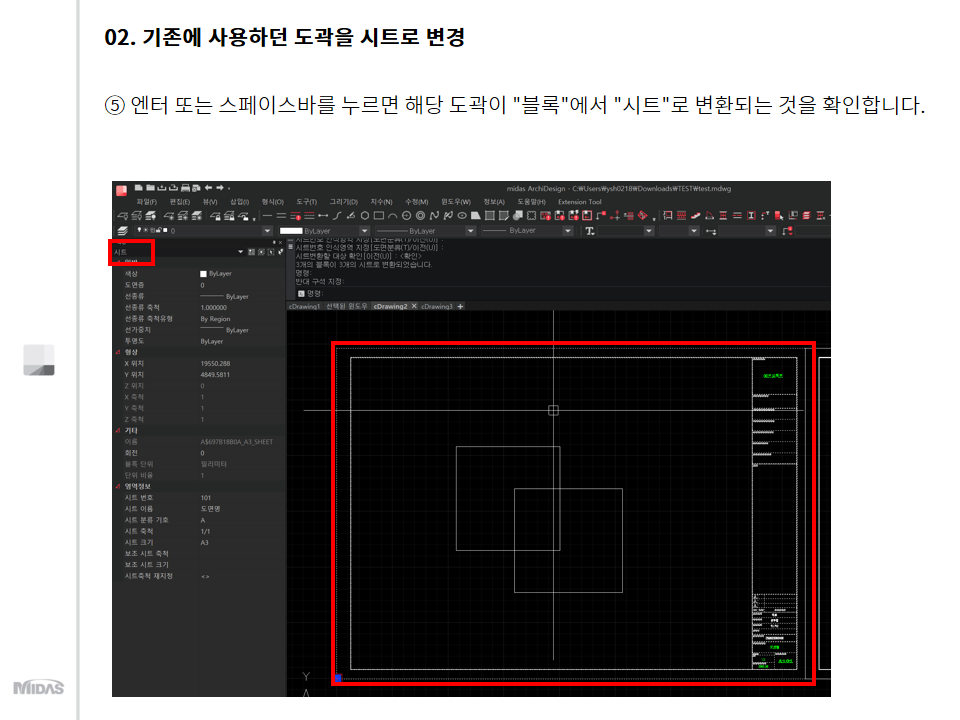
Task: Select the Spline curve tool
Action: (x=434, y=216)
